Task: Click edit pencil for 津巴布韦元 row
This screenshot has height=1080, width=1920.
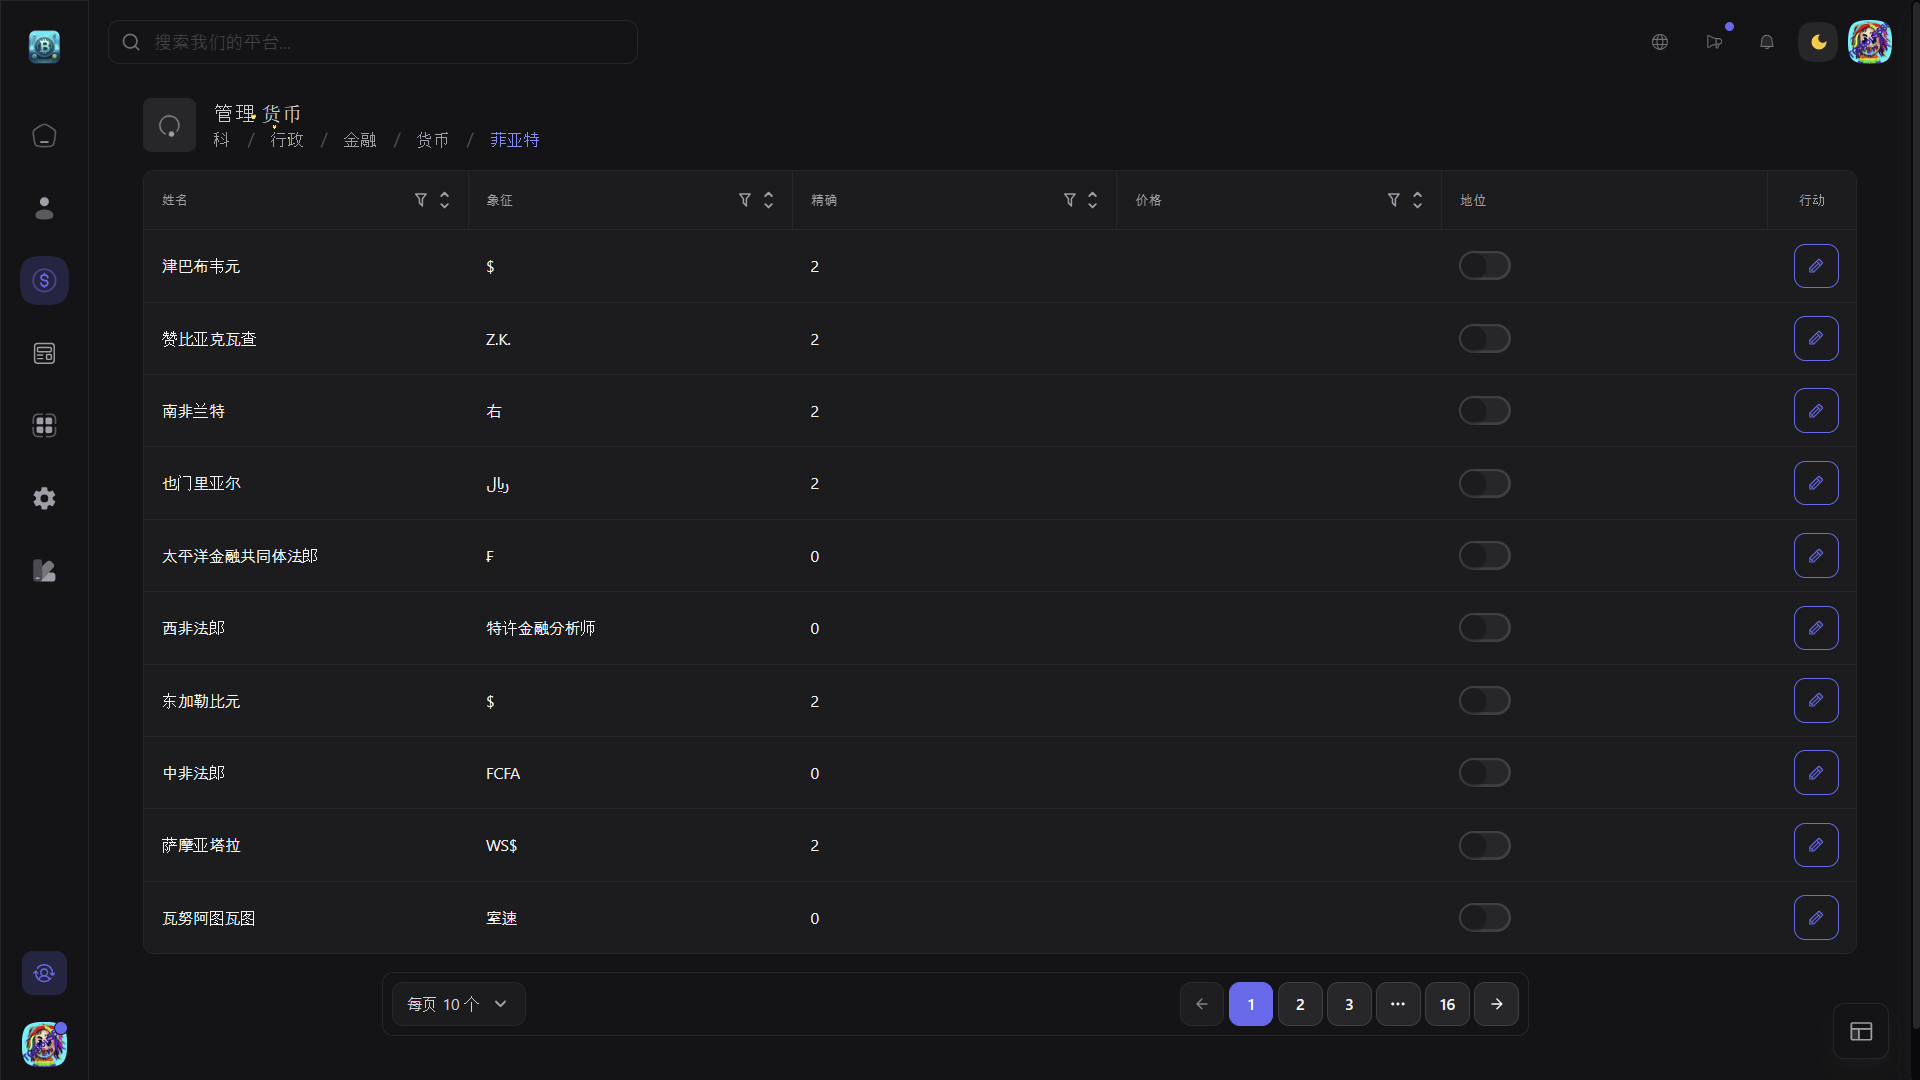Action: [1816, 266]
